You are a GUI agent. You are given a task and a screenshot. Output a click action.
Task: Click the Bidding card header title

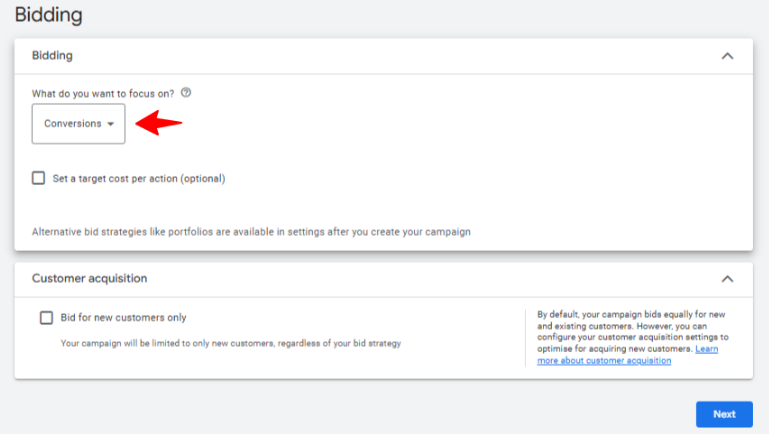click(52, 56)
